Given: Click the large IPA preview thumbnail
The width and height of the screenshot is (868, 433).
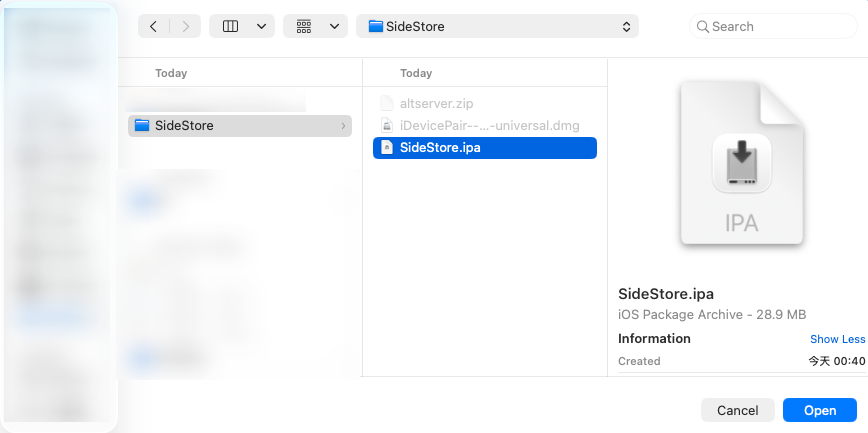Looking at the screenshot, I should pos(741,163).
